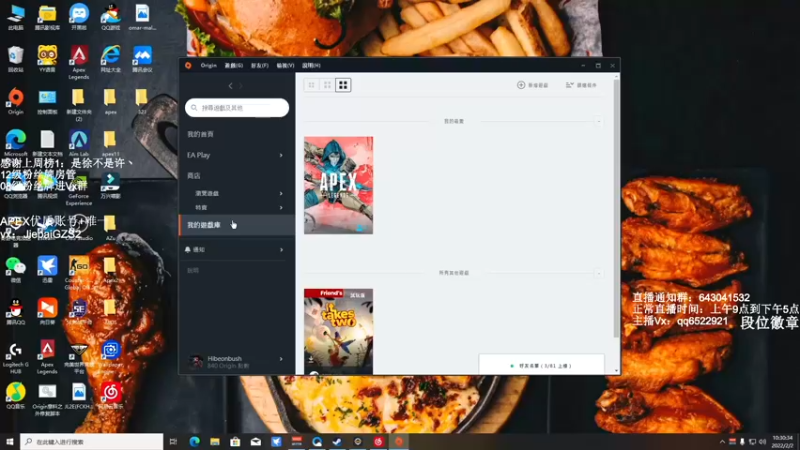This screenshot has width=800, height=450.
Task: Collapse the My Favorites section
Action: pos(598,121)
